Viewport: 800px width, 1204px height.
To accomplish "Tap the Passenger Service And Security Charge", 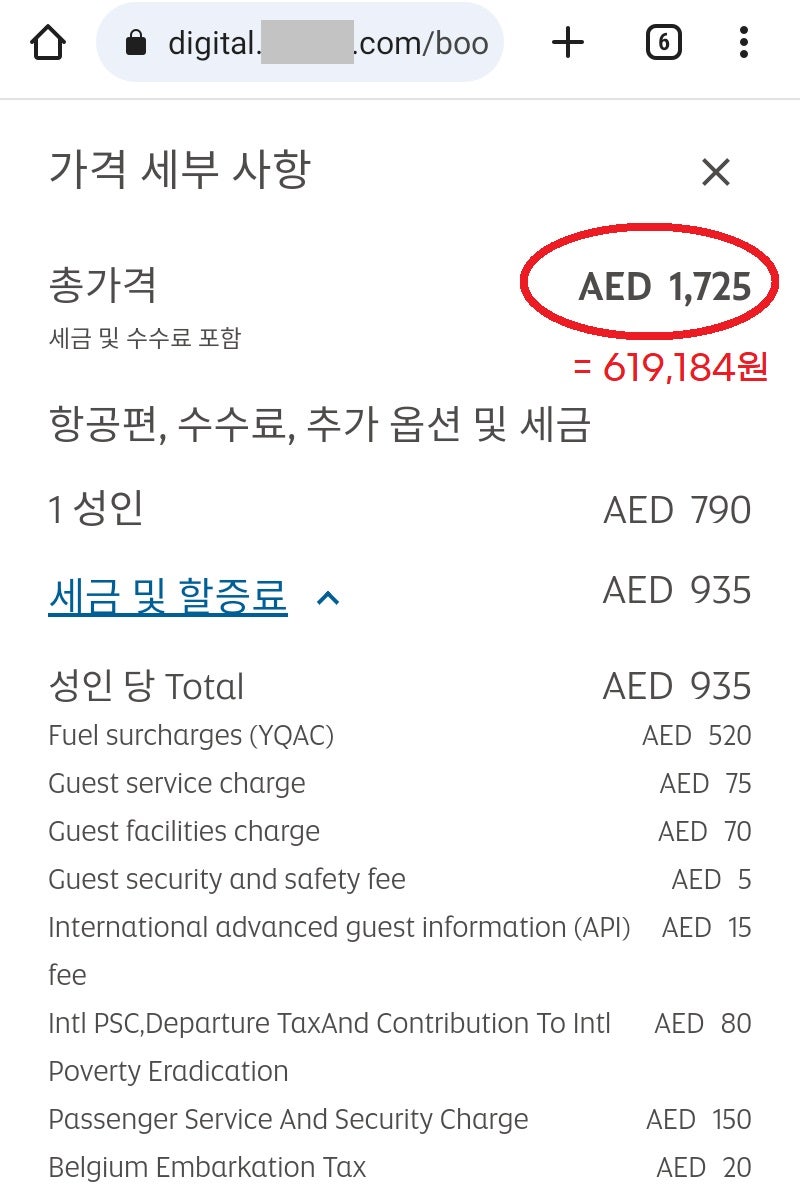I will click(x=288, y=1120).
